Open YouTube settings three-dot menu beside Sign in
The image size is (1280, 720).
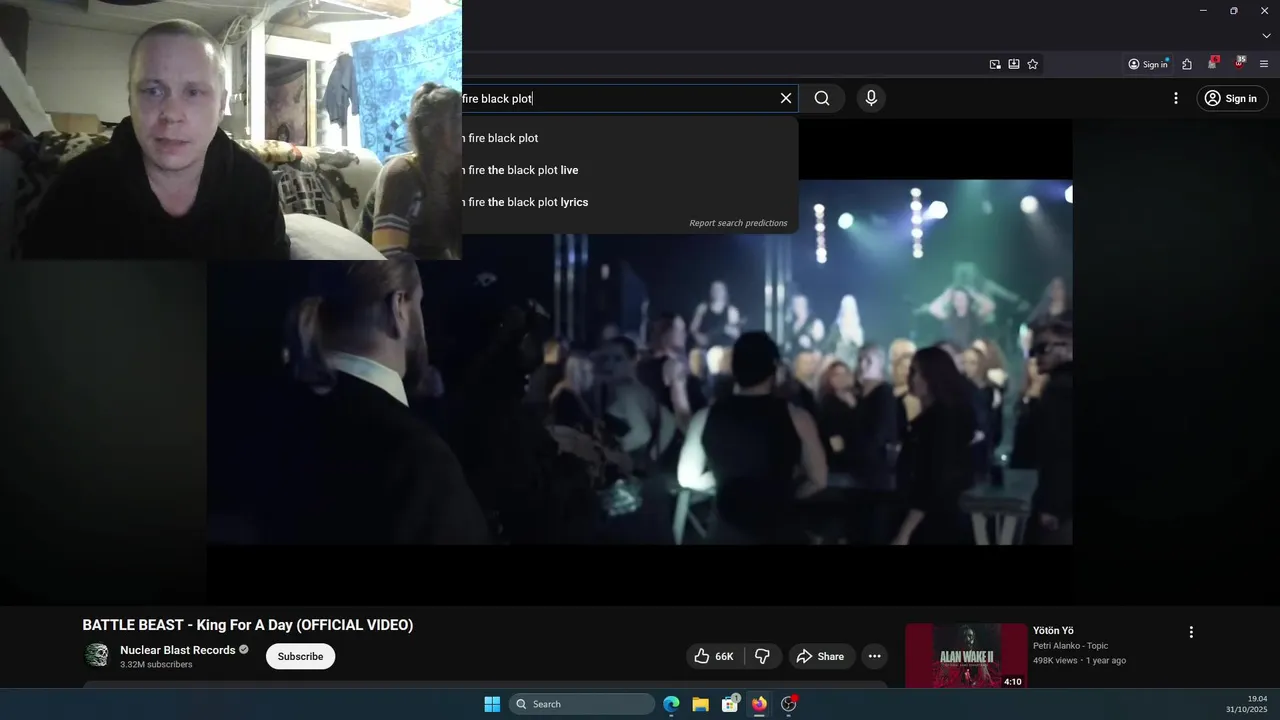point(1176,98)
